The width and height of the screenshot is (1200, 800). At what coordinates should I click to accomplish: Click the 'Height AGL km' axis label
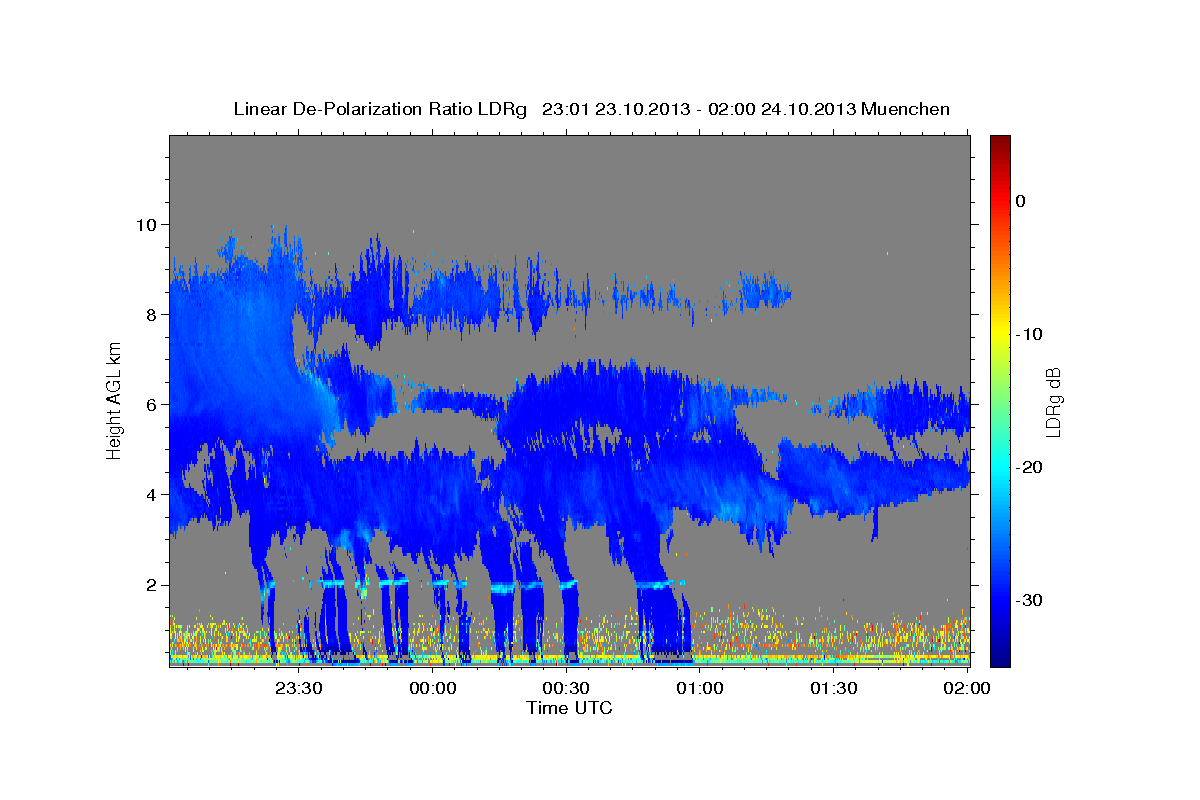point(114,401)
